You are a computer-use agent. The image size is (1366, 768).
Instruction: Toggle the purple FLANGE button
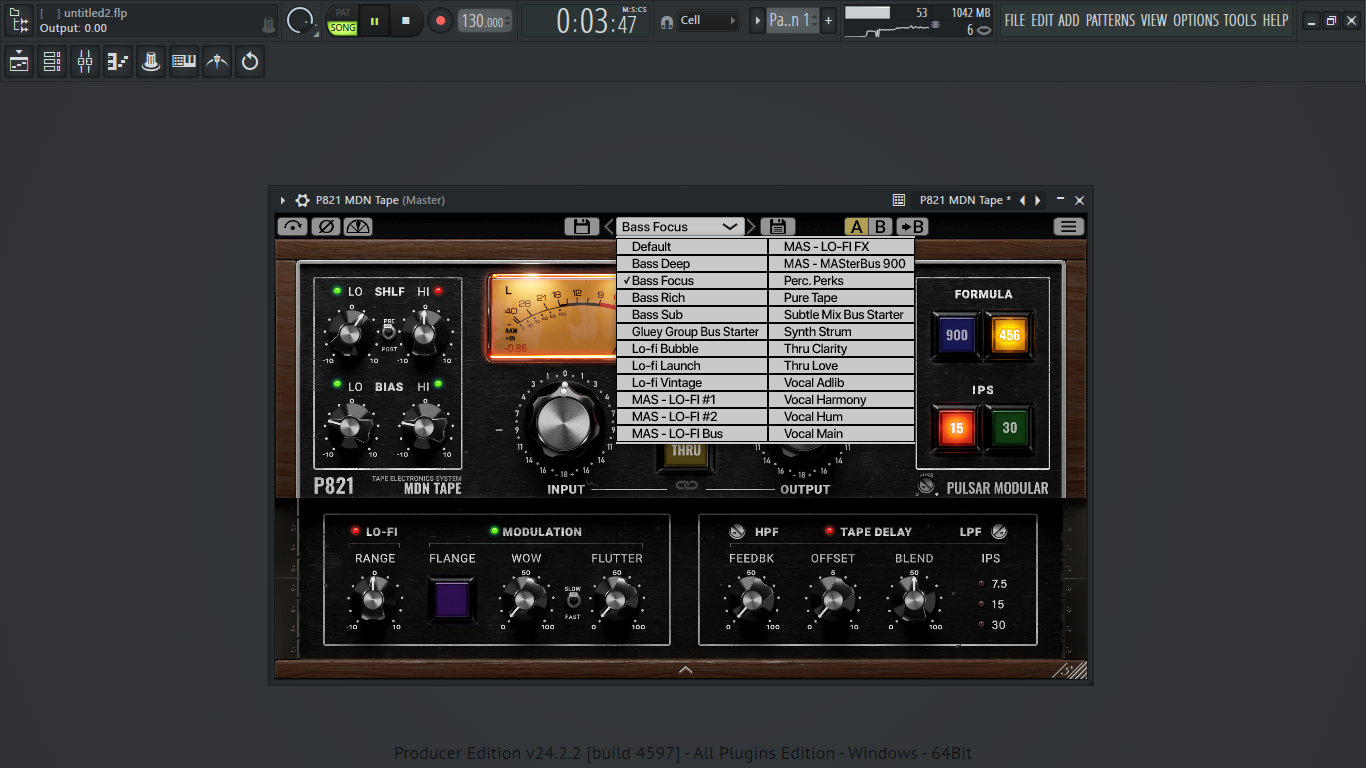point(452,599)
